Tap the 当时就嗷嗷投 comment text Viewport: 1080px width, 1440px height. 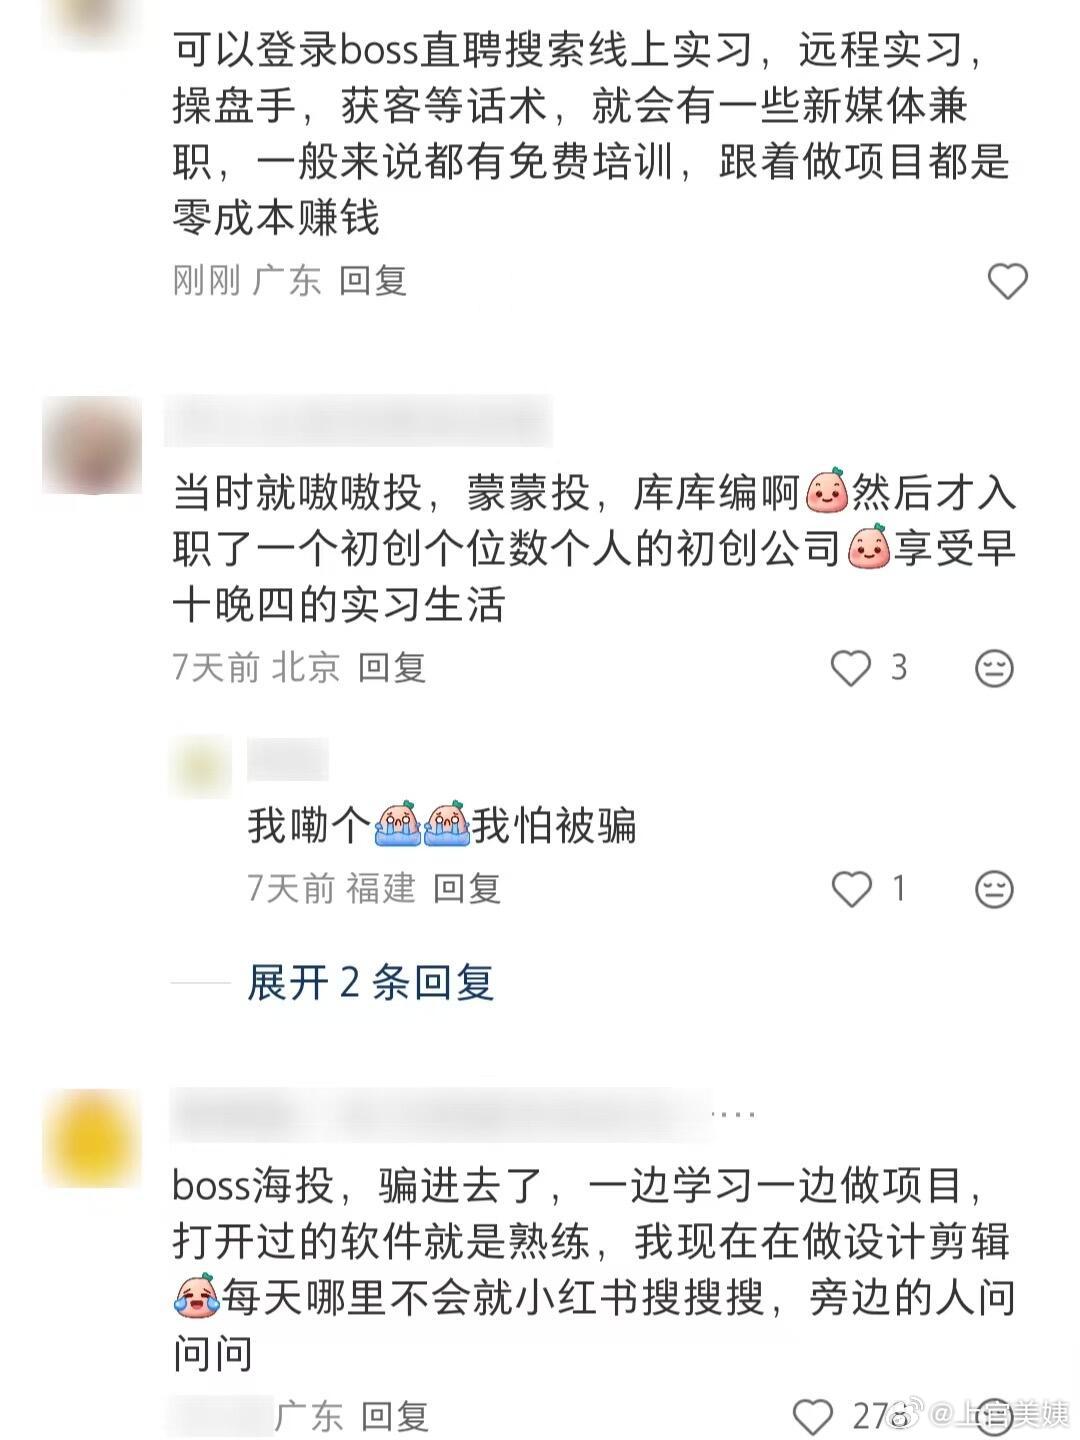(594, 549)
